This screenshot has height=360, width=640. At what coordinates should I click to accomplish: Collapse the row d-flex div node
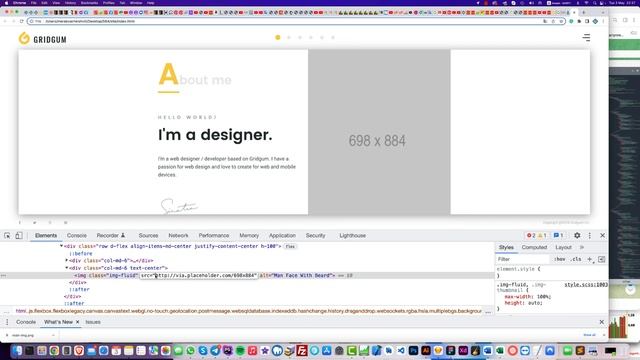pyautogui.click(x=62, y=246)
